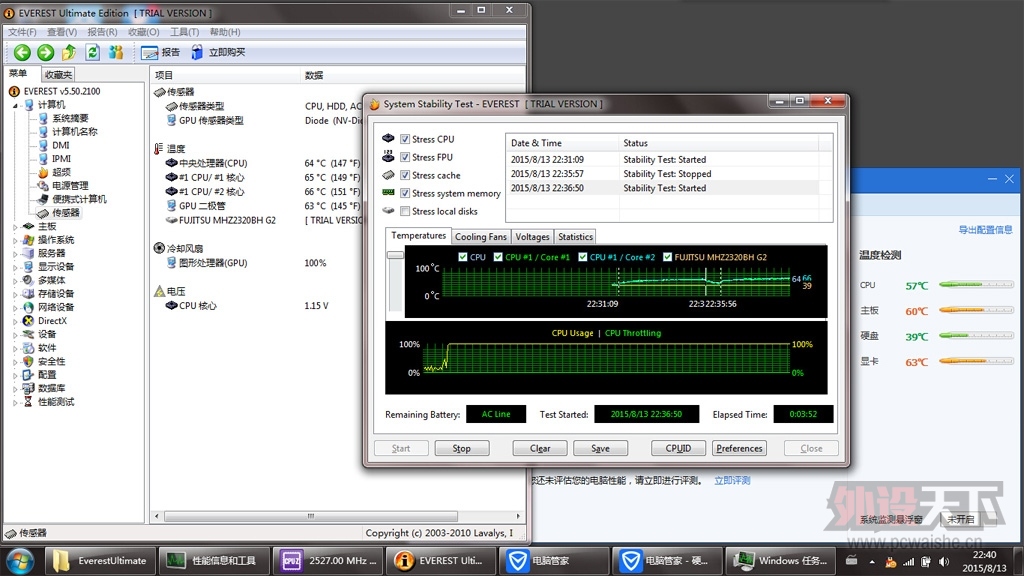
Task: Expand the 多媒体 tree node
Action: [x=16, y=280]
